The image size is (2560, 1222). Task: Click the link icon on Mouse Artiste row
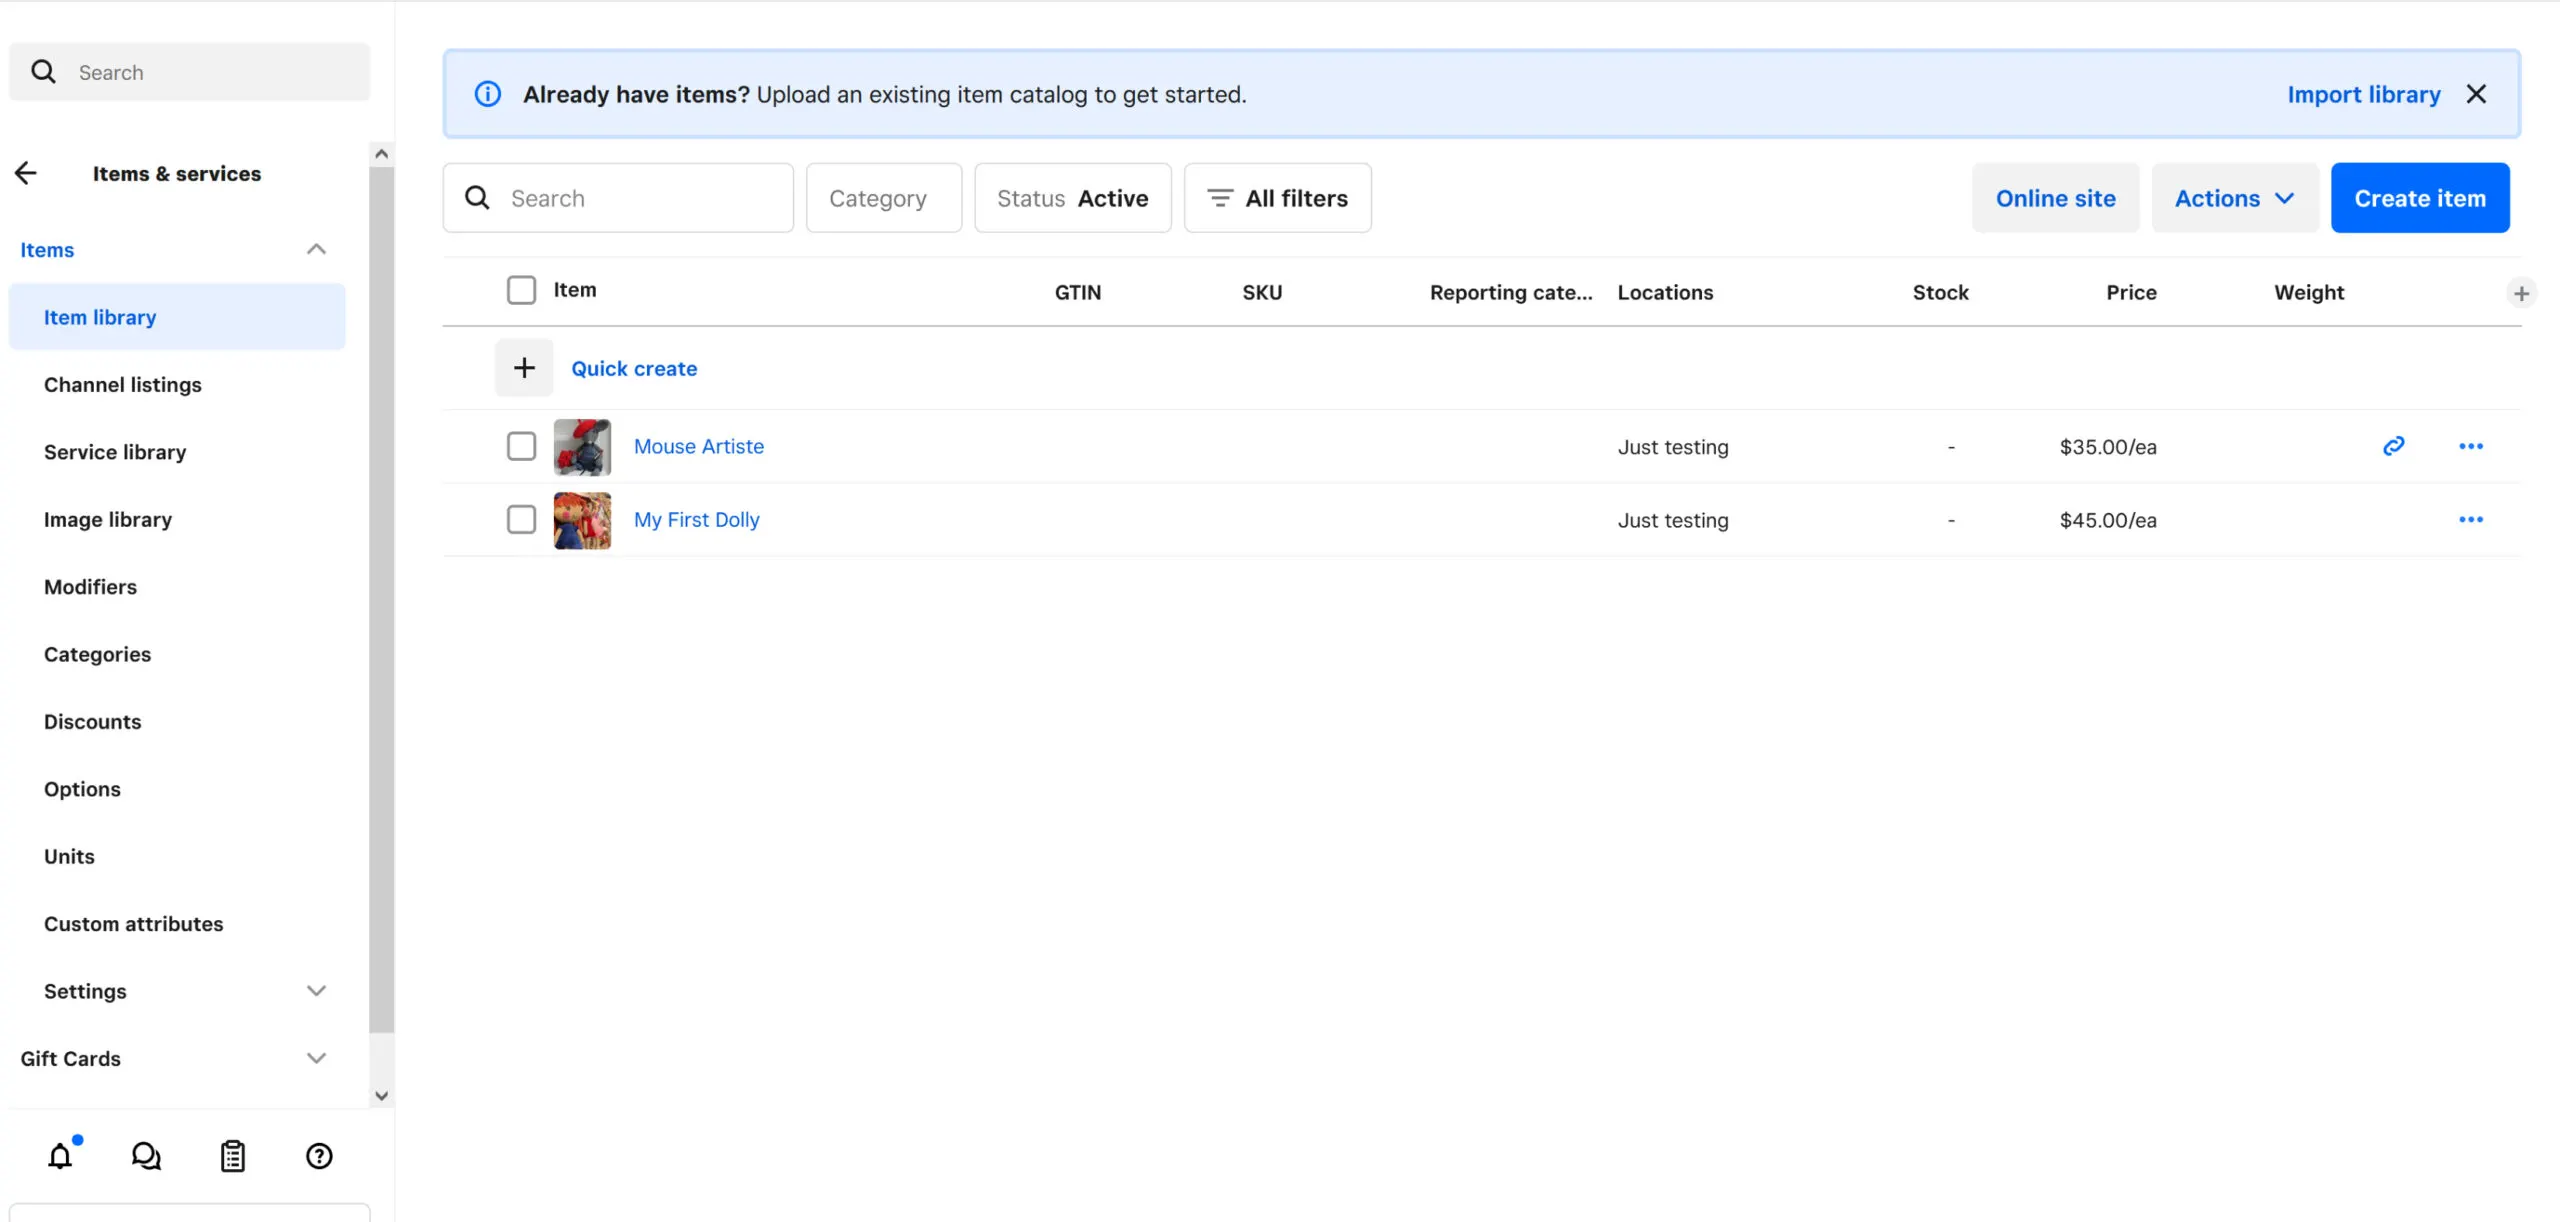(x=2394, y=446)
